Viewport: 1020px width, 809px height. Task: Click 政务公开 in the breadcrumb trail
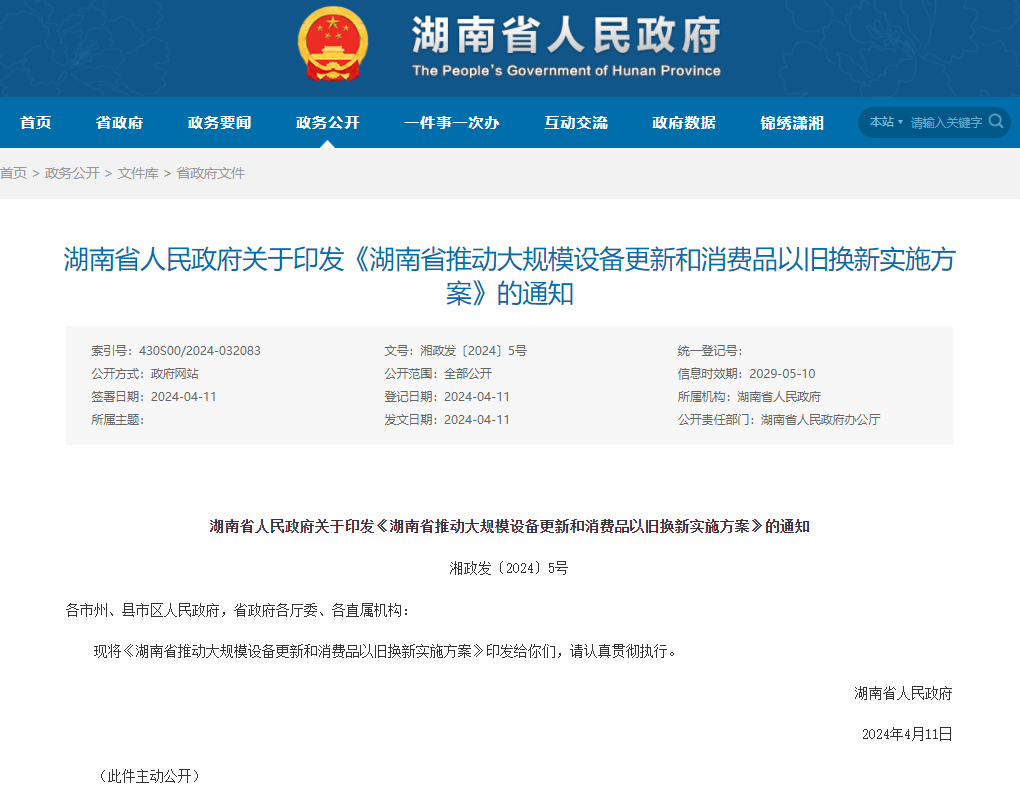click(x=72, y=173)
